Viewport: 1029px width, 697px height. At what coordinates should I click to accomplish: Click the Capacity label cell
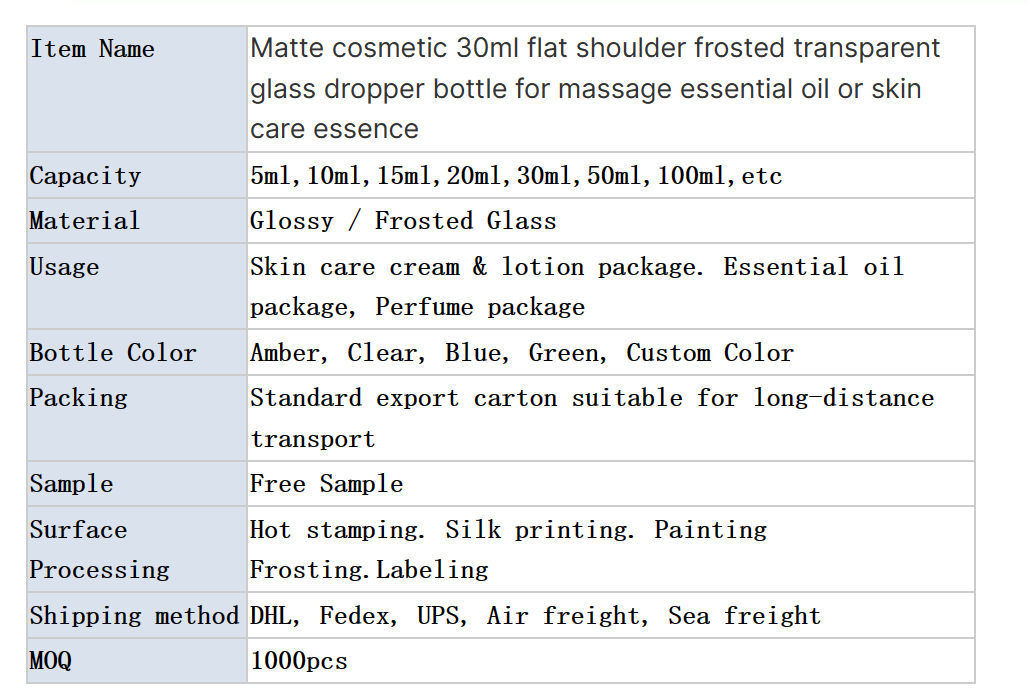pos(136,175)
